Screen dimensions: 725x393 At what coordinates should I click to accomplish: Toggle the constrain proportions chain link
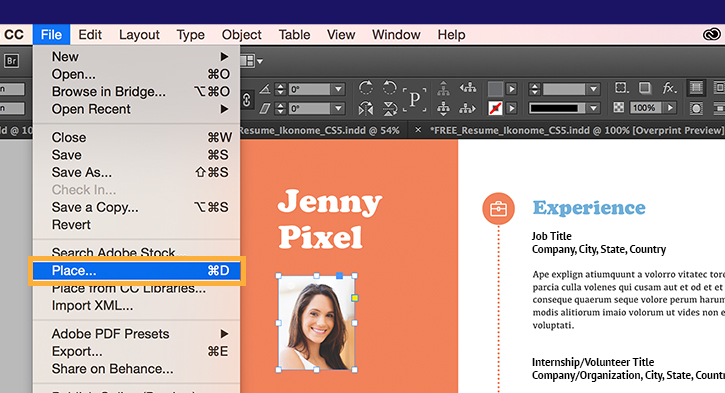(x=246, y=99)
